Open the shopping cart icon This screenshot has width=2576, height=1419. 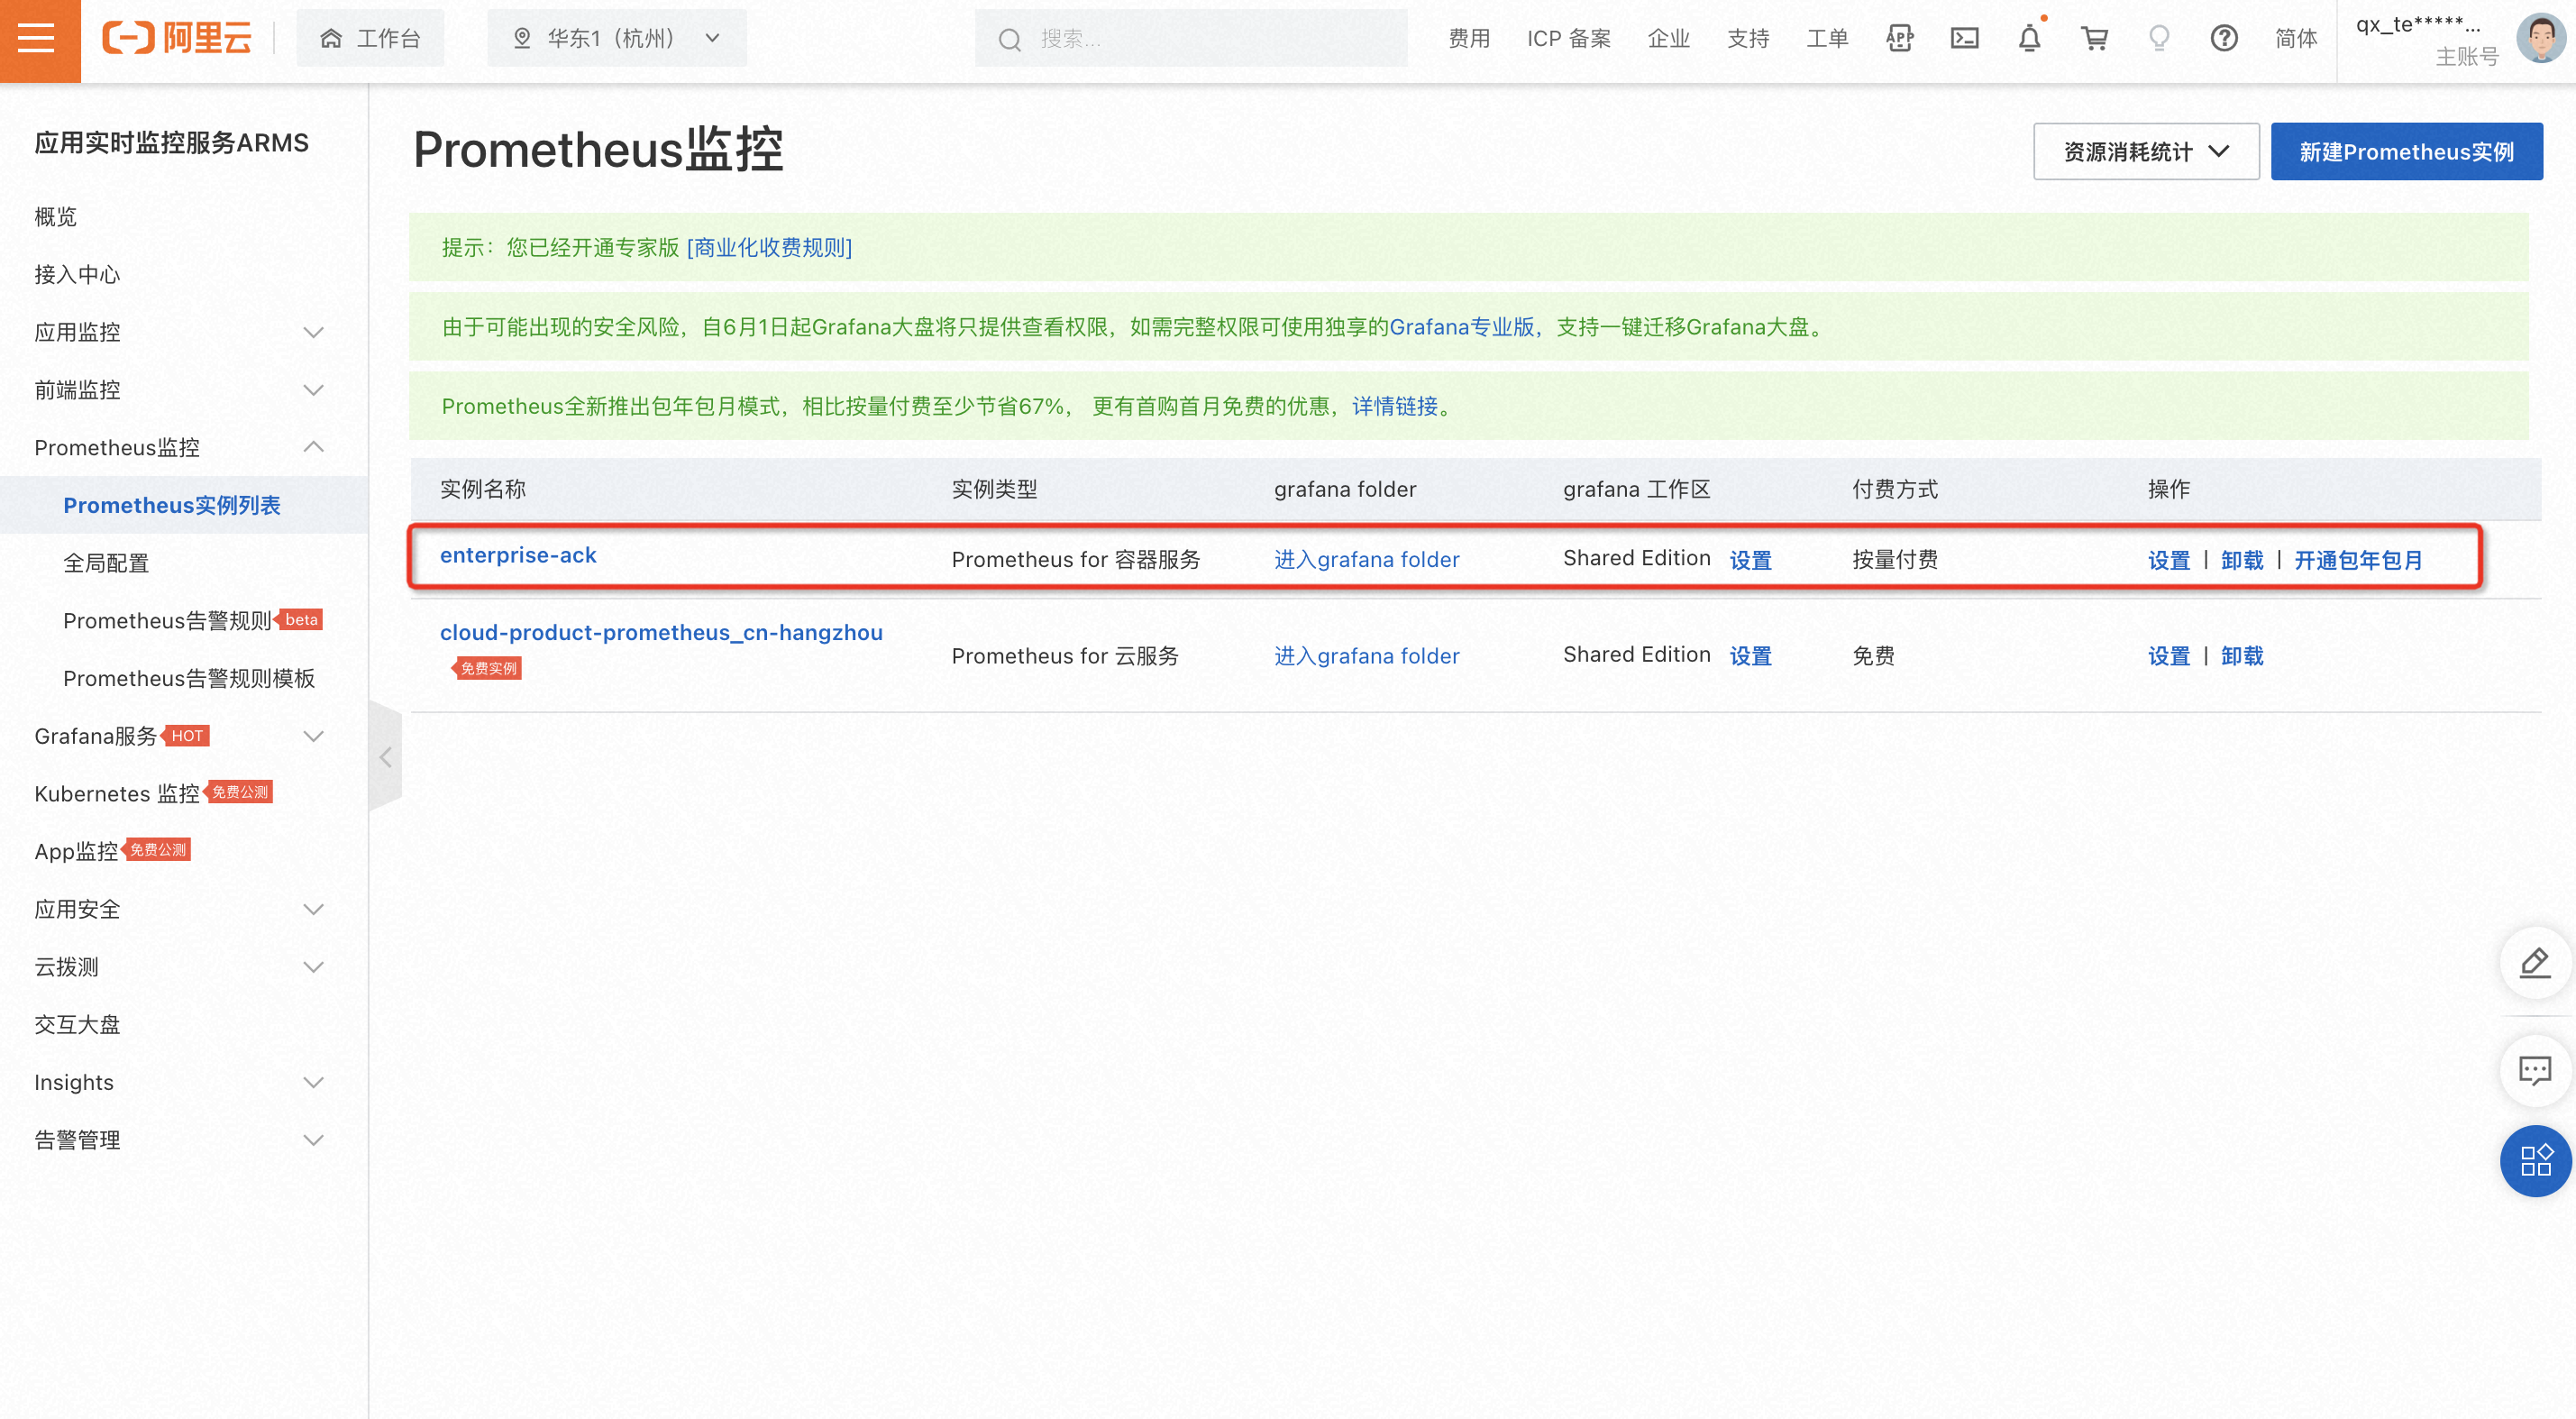tap(2094, 39)
